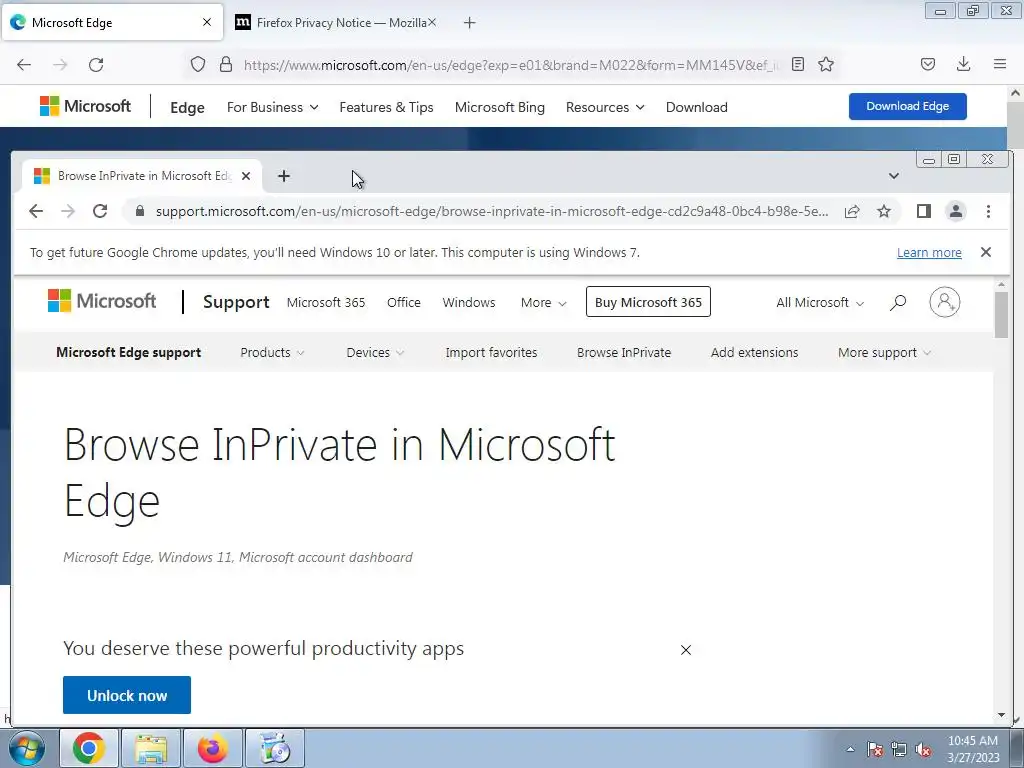Open the Download menu item on Edge page
Viewport: 1024px width, 768px height.
[x=696, y=107]
